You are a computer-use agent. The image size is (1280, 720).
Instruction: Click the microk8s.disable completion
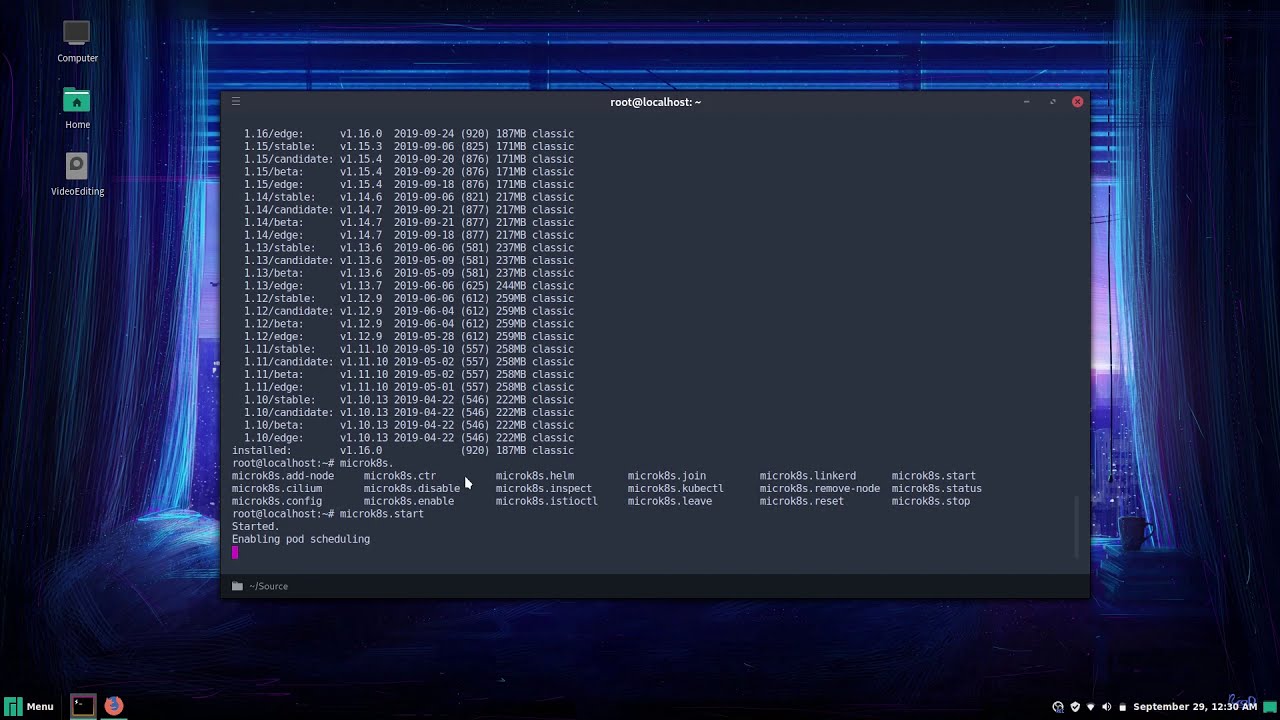(412, 489)
